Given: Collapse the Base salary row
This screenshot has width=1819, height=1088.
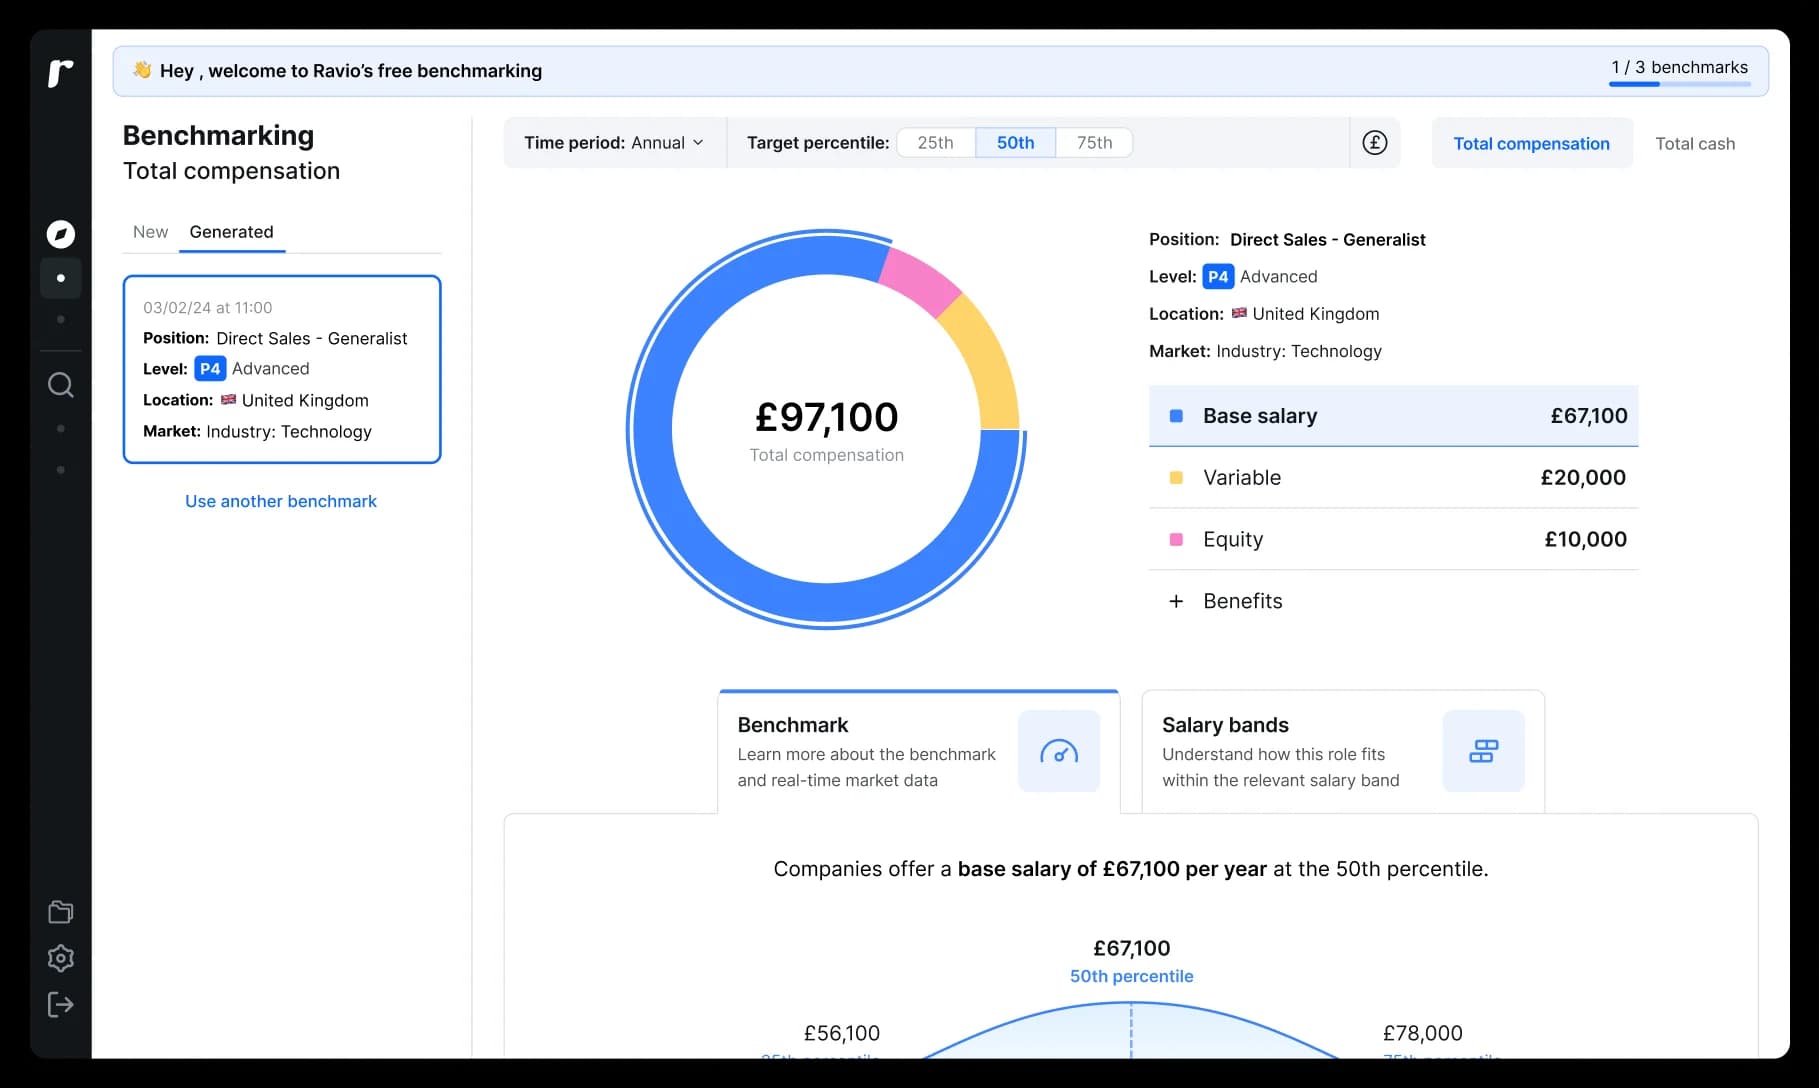Looking at the screenshot, I should coord(1390,416).
